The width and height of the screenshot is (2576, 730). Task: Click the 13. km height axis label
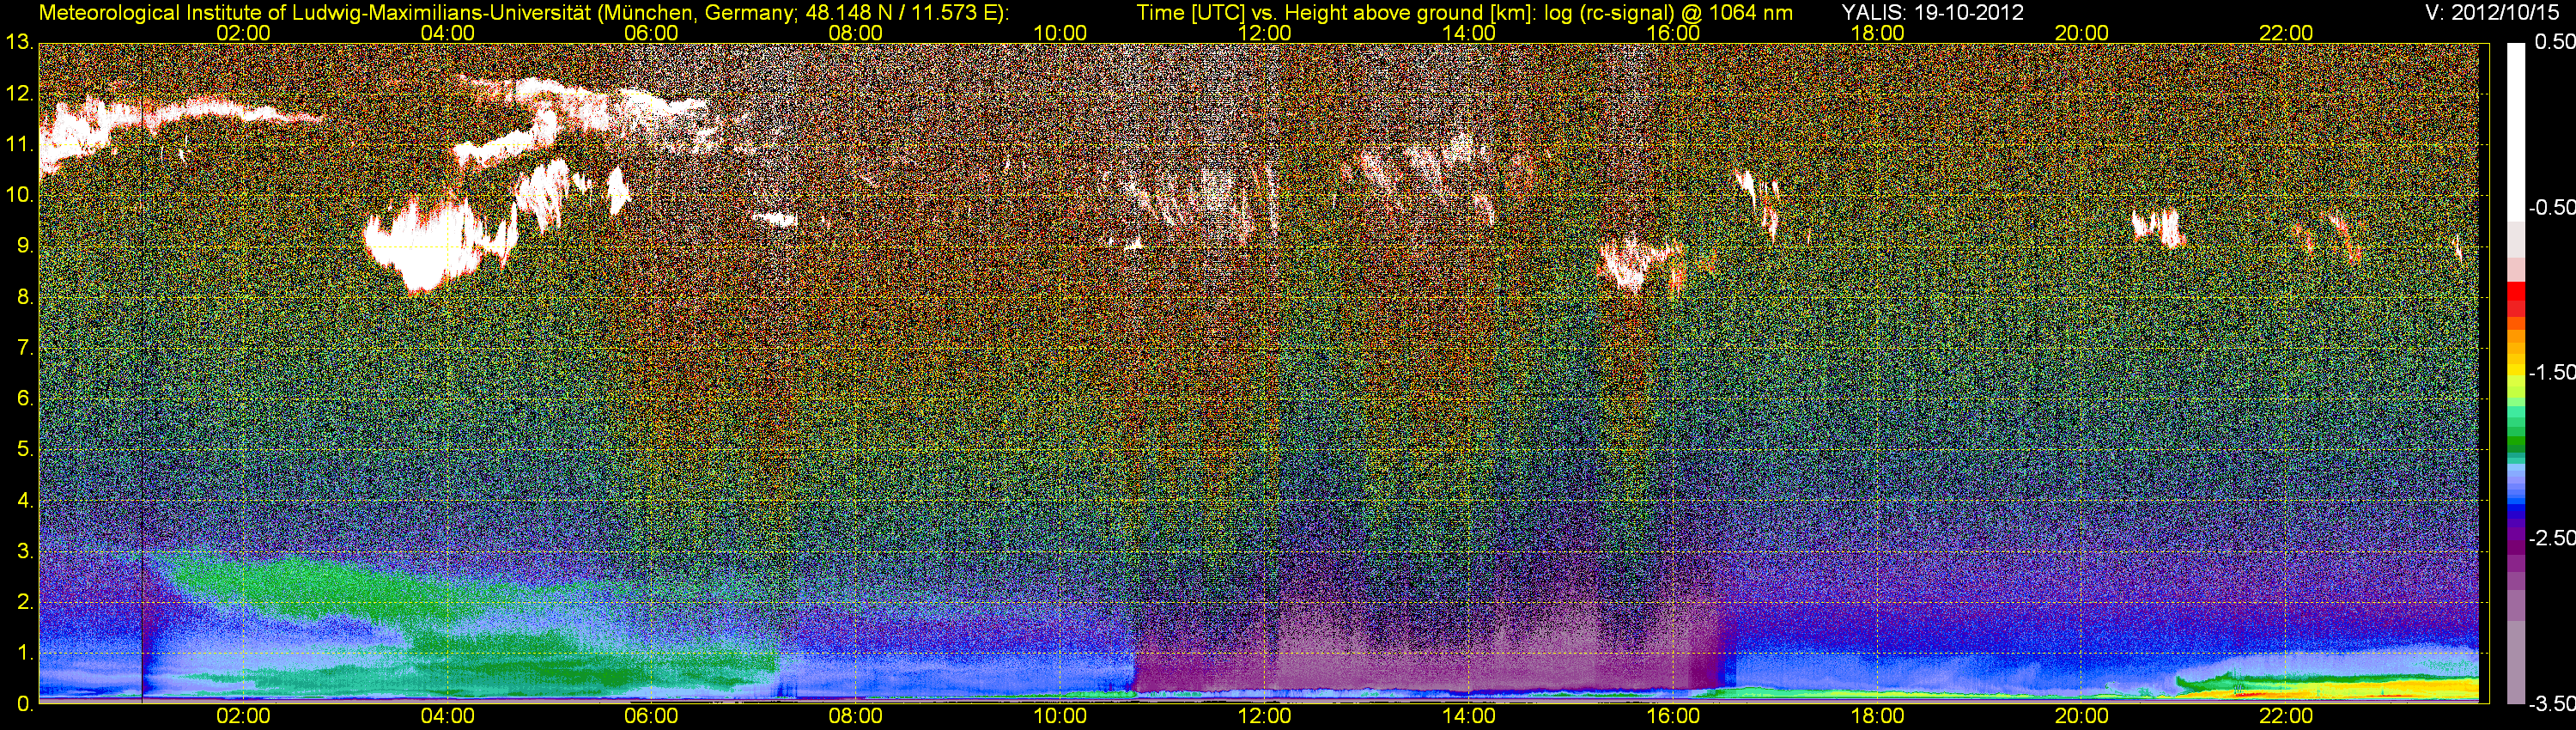[19, 43]
